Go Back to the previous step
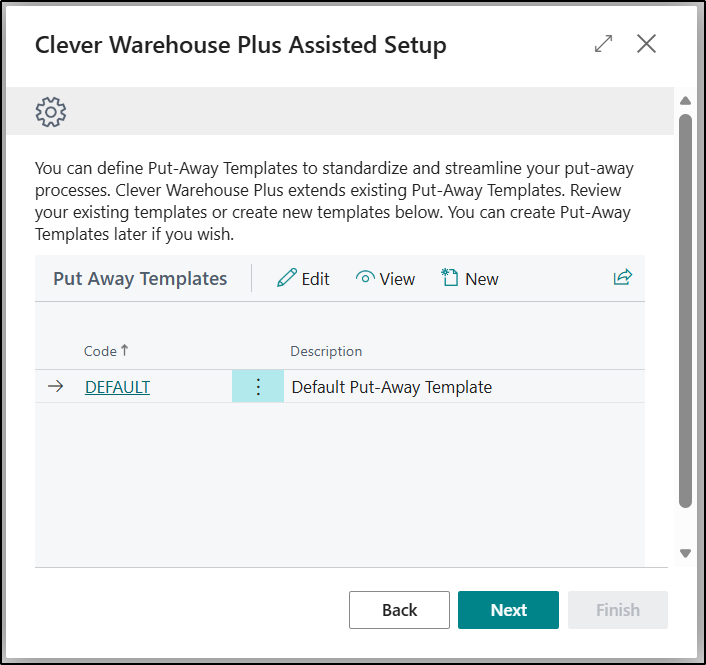Screen dimensions: 706x665 [x=399, y=610]
